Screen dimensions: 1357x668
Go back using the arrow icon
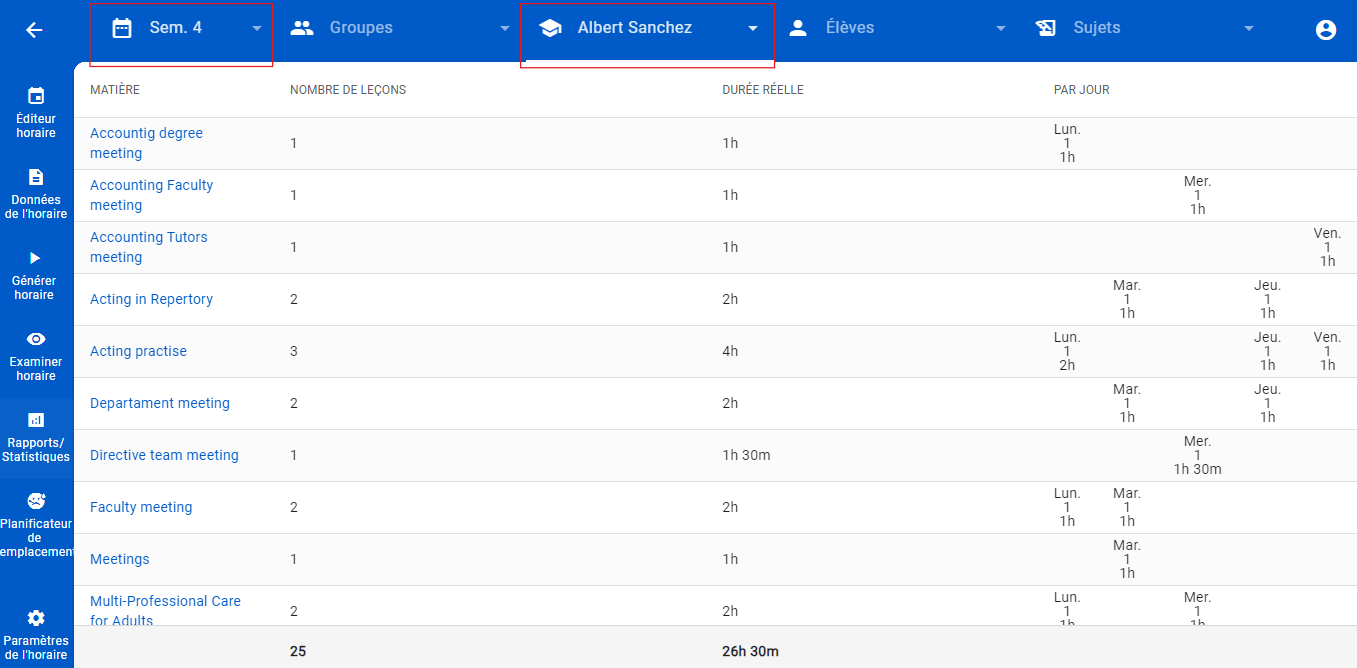34,30
